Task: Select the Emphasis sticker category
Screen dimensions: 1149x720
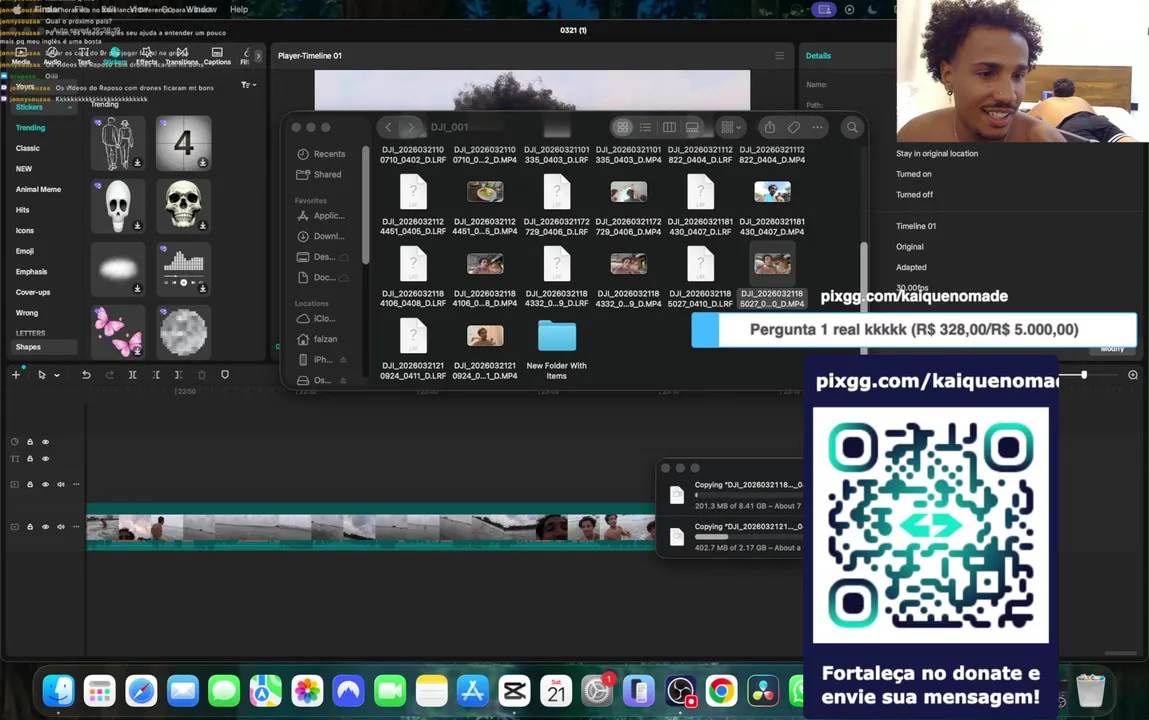Action: coord(32,272)
